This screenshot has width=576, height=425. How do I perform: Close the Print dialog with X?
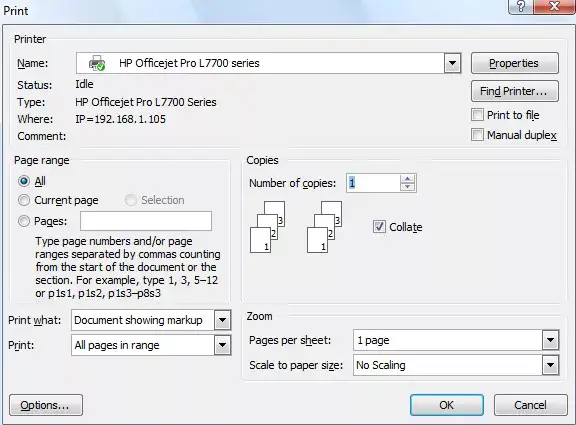coord(554,6)
